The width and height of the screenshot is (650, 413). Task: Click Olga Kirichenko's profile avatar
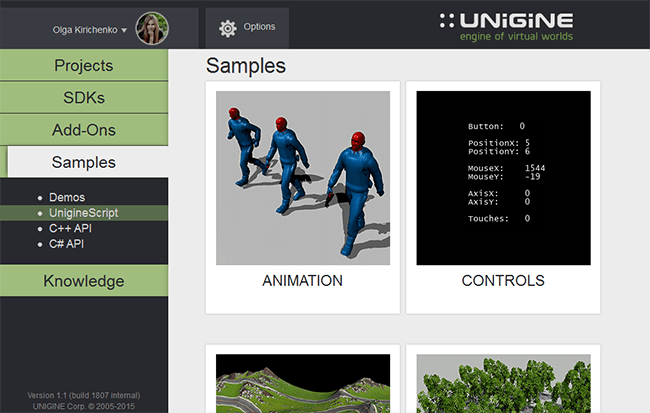click(152, 29)
